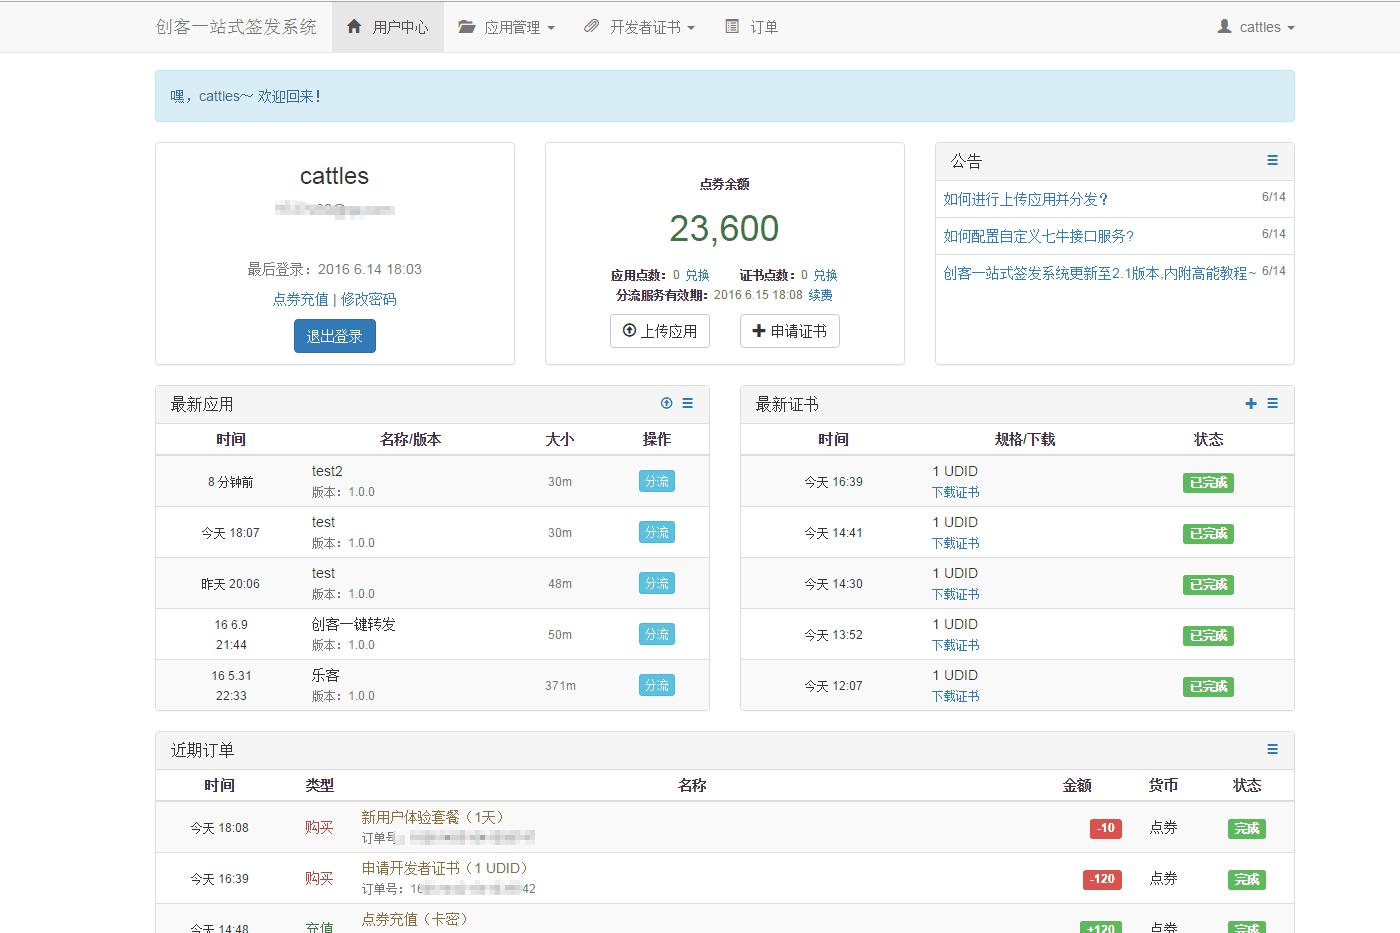Click the list icon in 最新应用 header
This screenshot has height=933, width=1400.
click(x=688, y=403)
